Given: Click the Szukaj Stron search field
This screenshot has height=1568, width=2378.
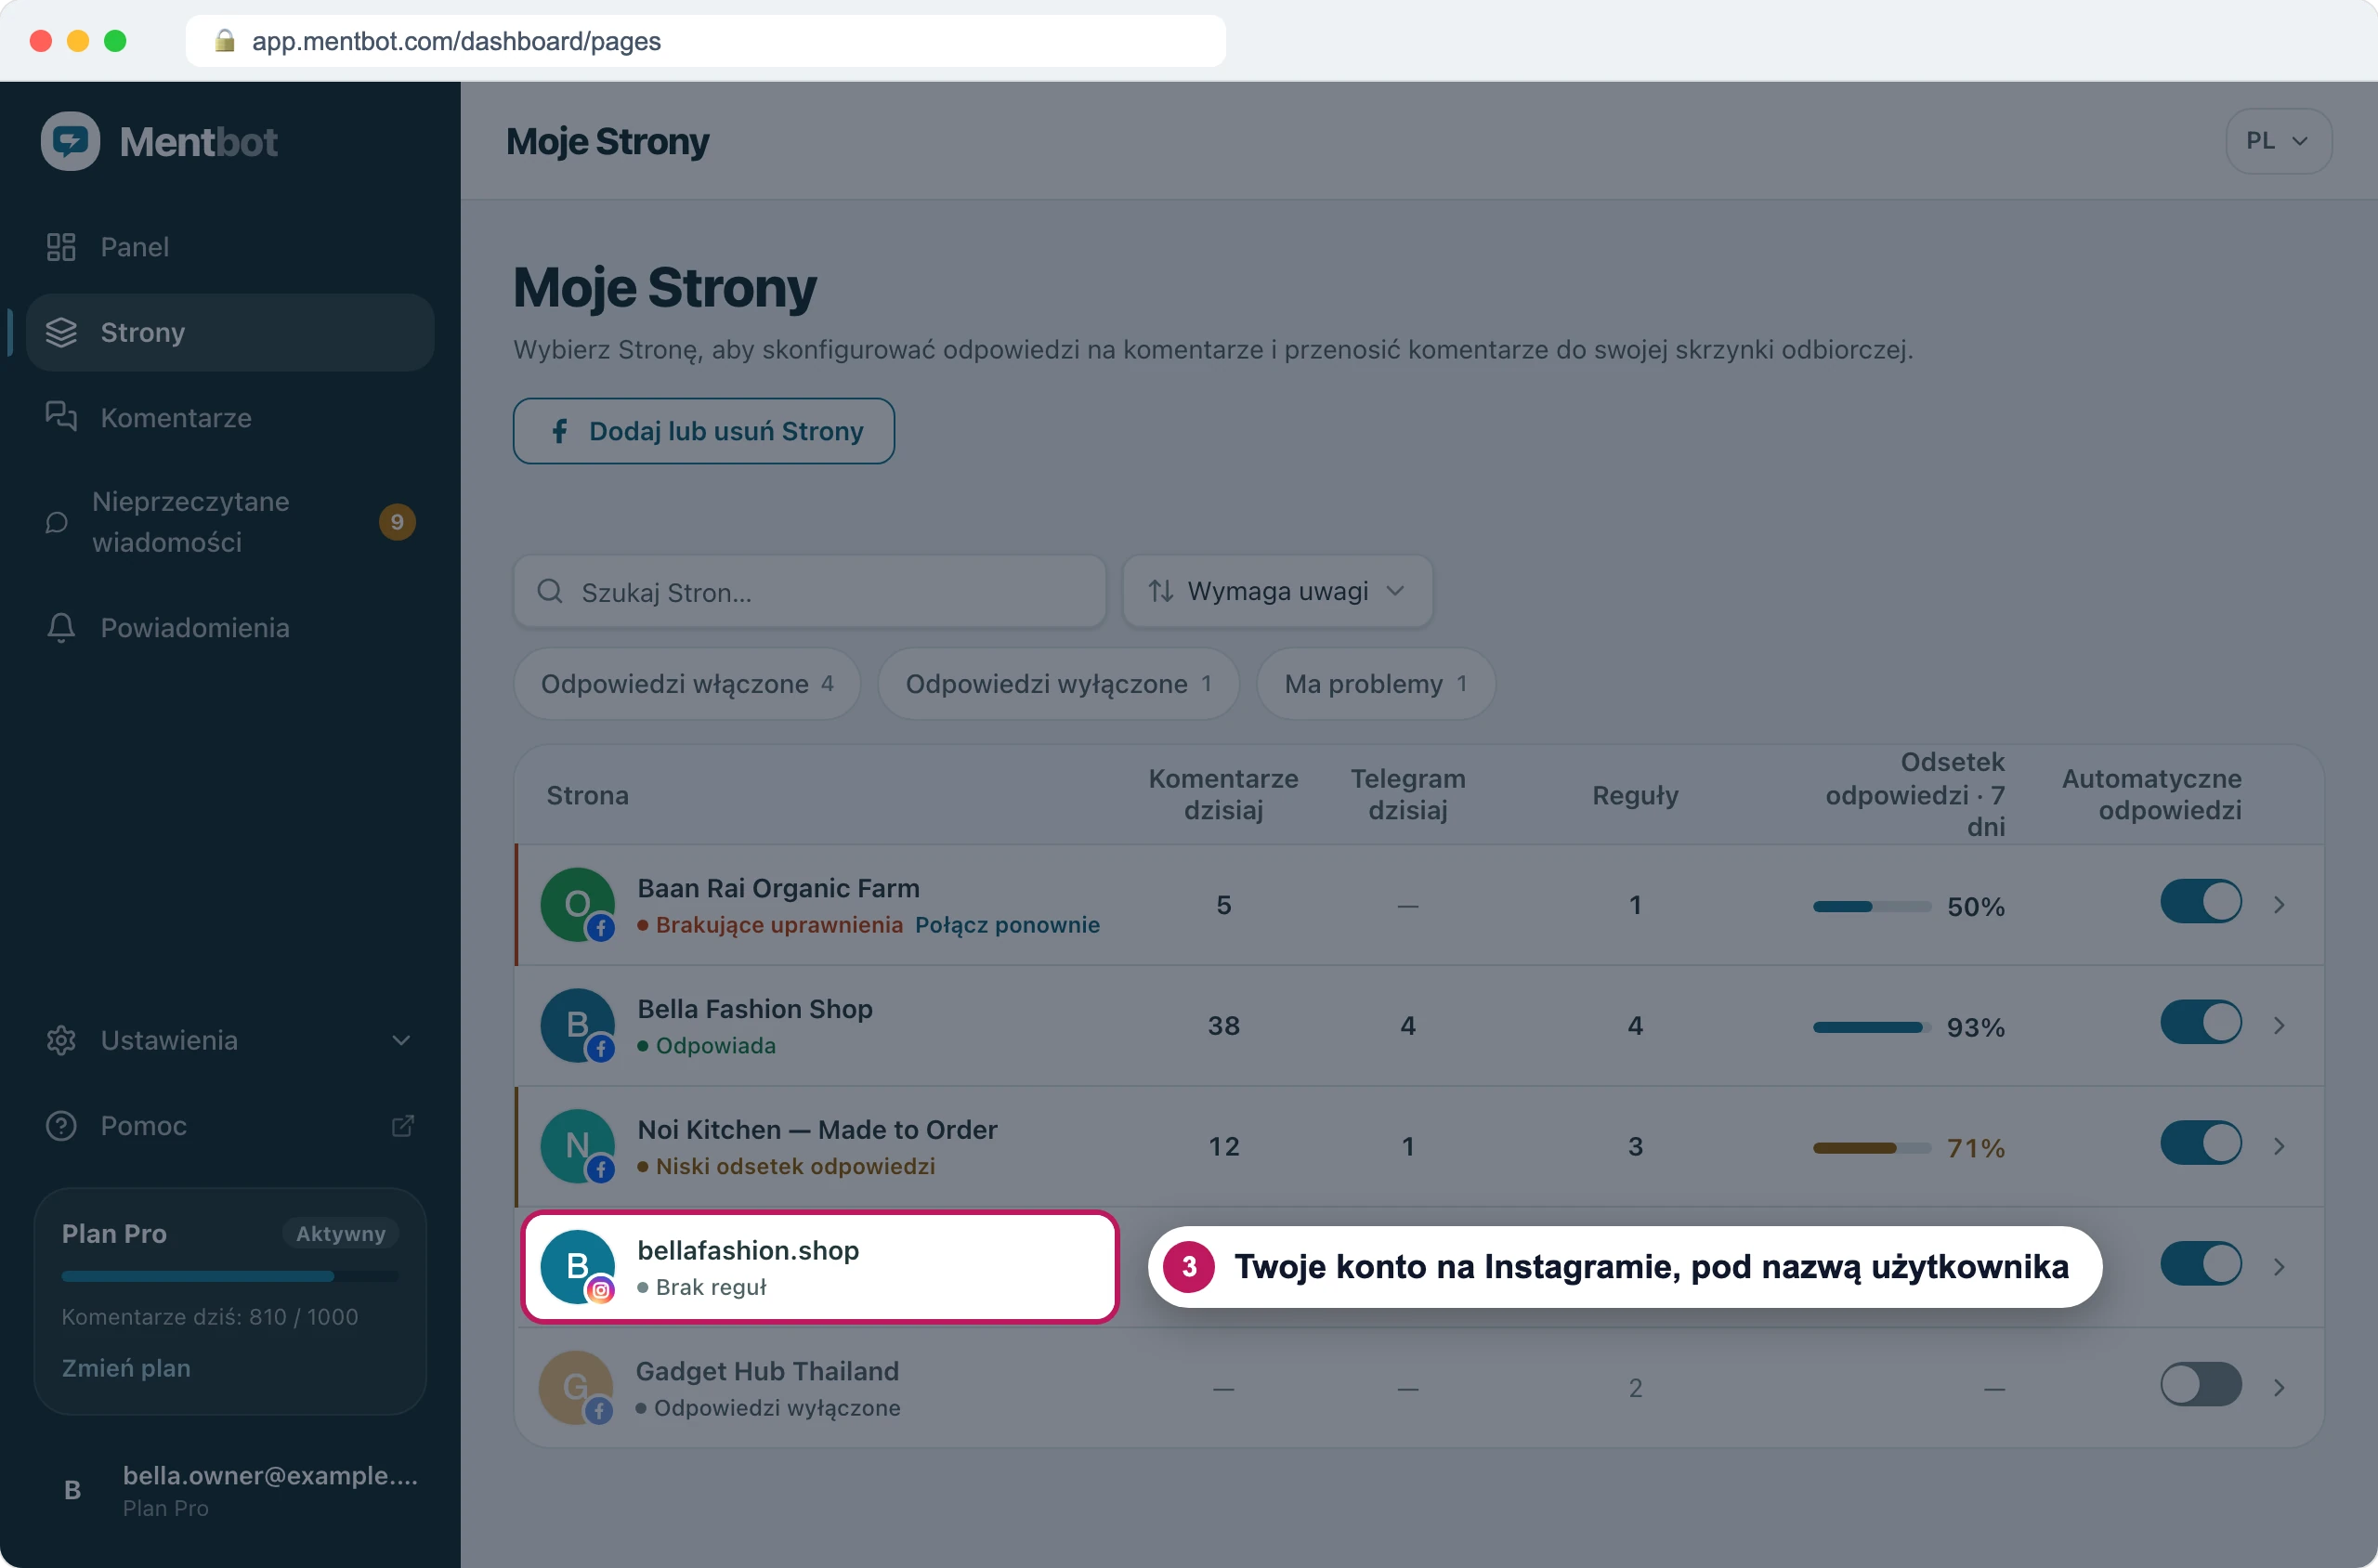Looking at the screenshot, I should pyautogui.click(x=809, y=592).
